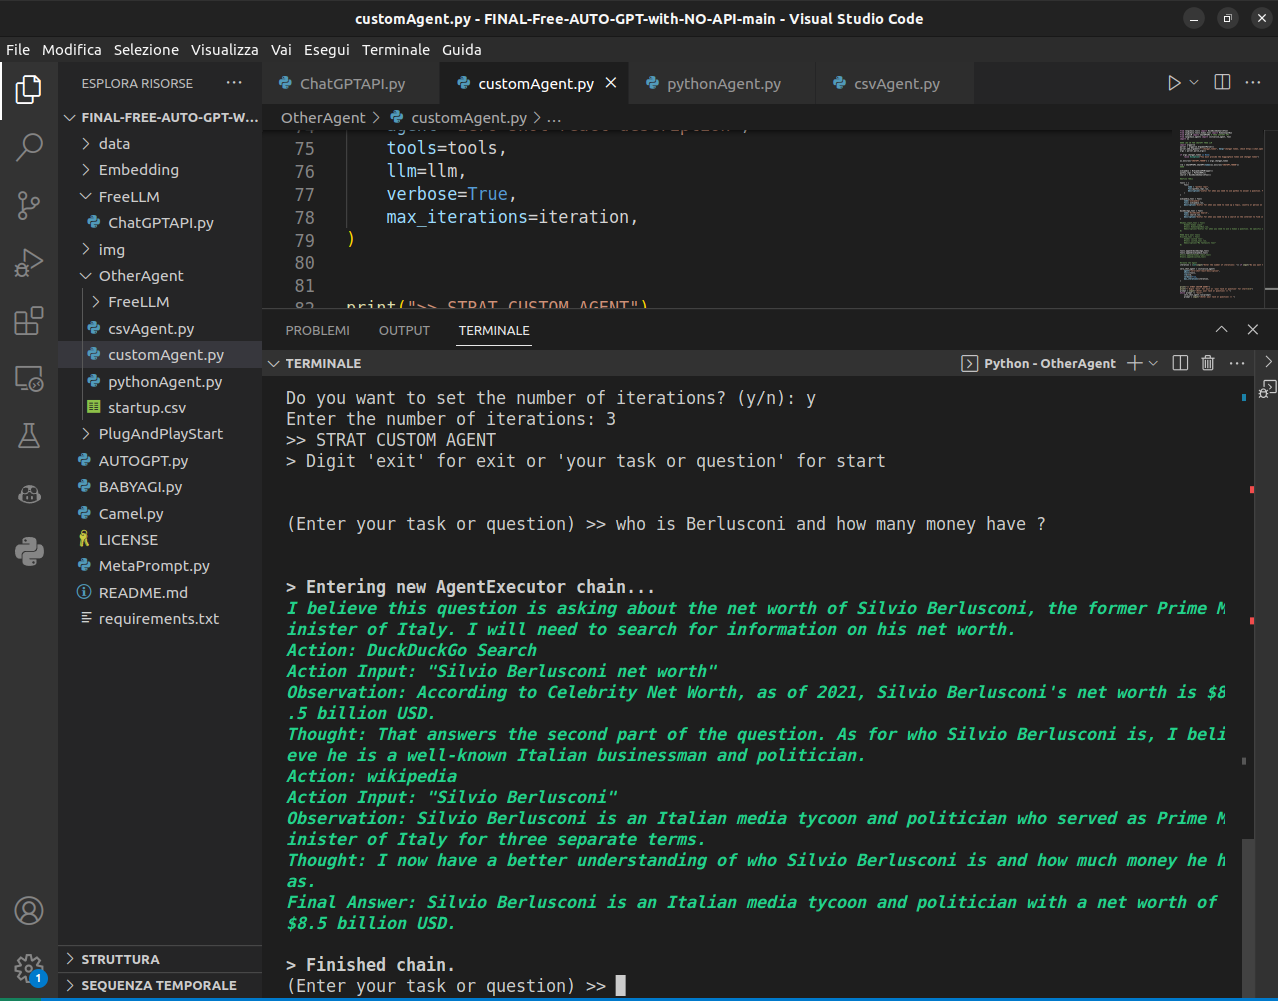Maximize the terminal panel size
Image resolution: width=1278 pixels, height=1001 pixels.
click(1221, 330)
